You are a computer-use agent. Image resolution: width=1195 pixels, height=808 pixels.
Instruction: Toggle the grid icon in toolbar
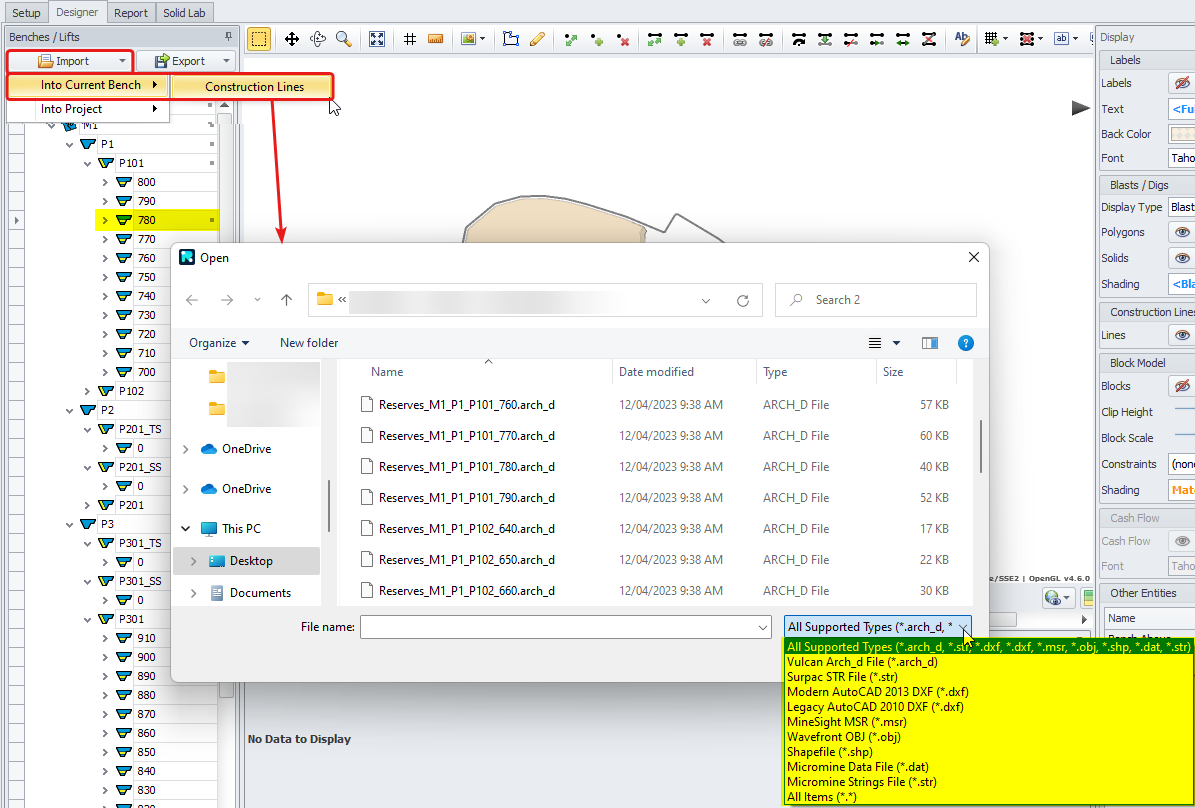[x=410, y=39]
